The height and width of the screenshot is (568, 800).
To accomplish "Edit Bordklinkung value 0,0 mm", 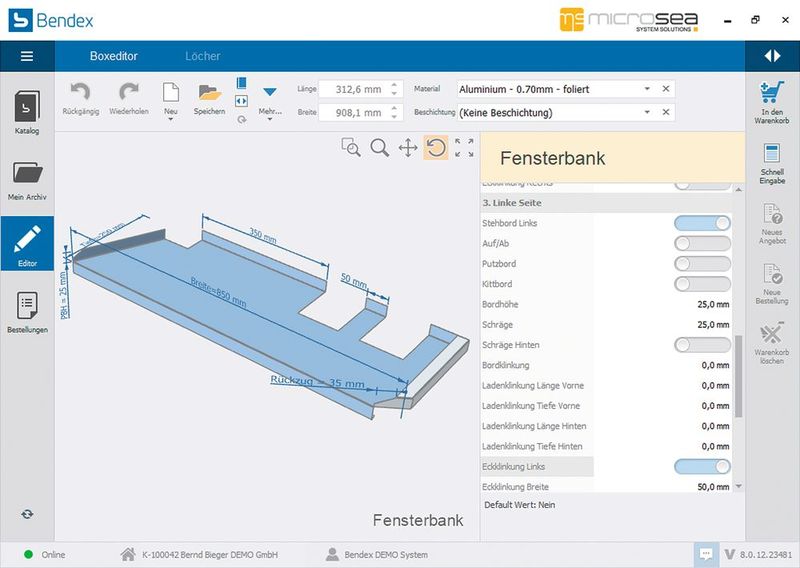I will (x=715, y=365).
